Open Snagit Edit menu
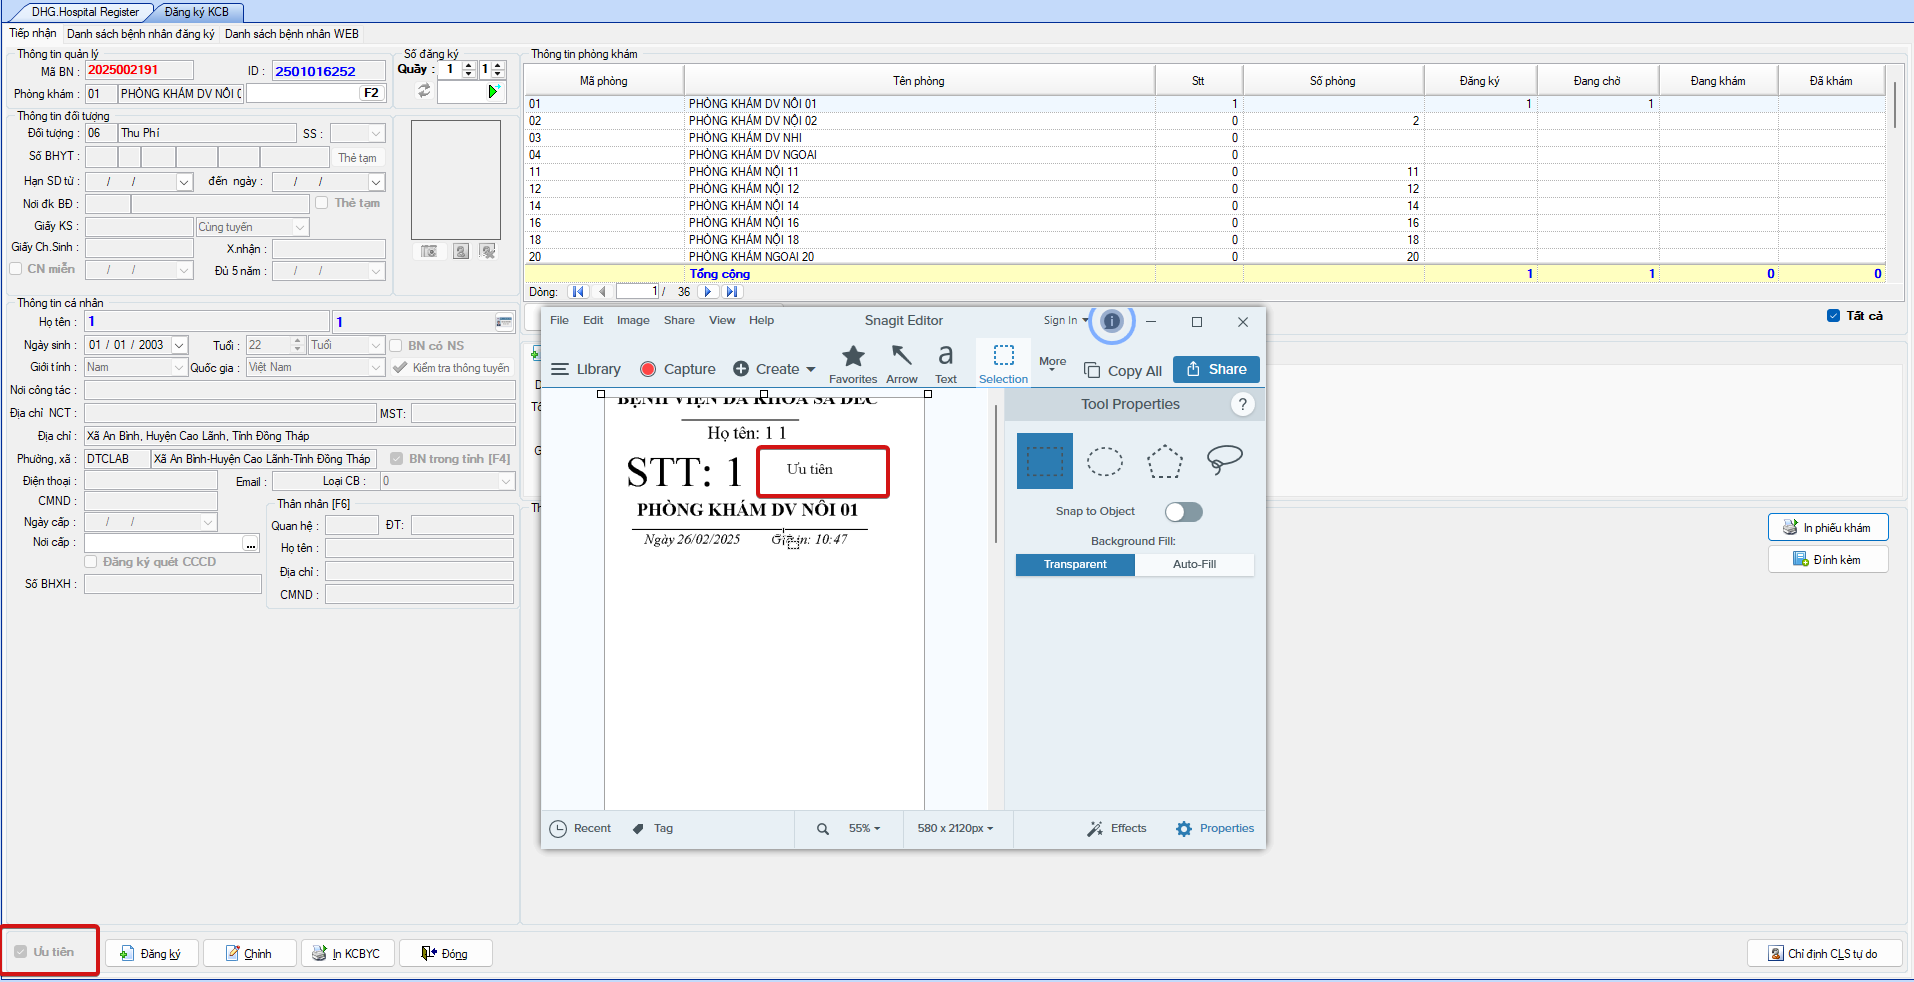 (593, 321)
